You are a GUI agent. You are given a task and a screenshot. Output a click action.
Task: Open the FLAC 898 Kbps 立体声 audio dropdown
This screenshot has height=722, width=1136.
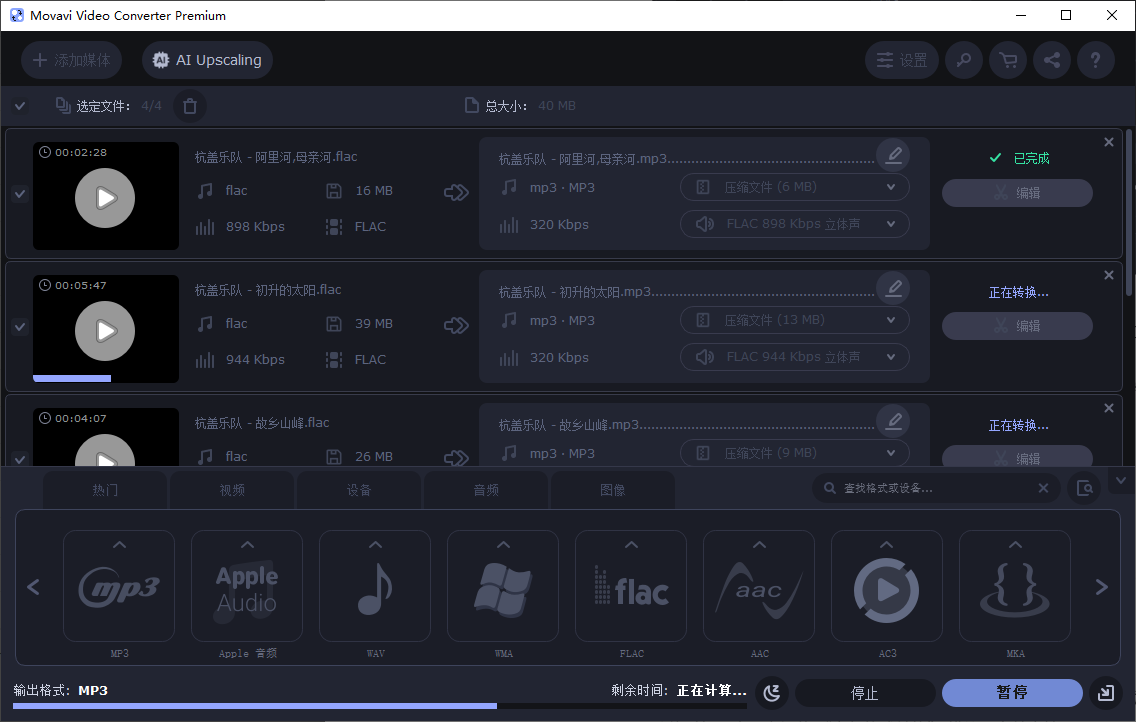tap(794, 223)
